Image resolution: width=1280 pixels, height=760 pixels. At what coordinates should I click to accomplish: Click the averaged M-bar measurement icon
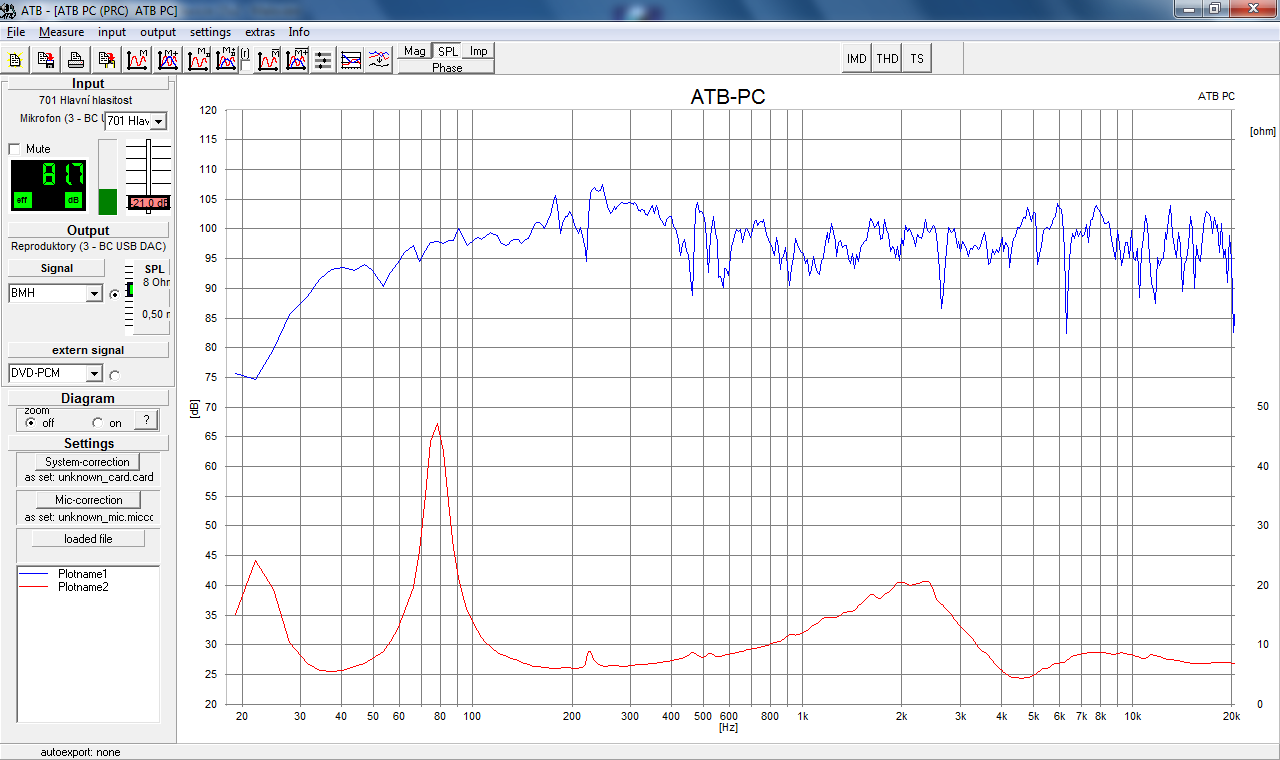268,60
